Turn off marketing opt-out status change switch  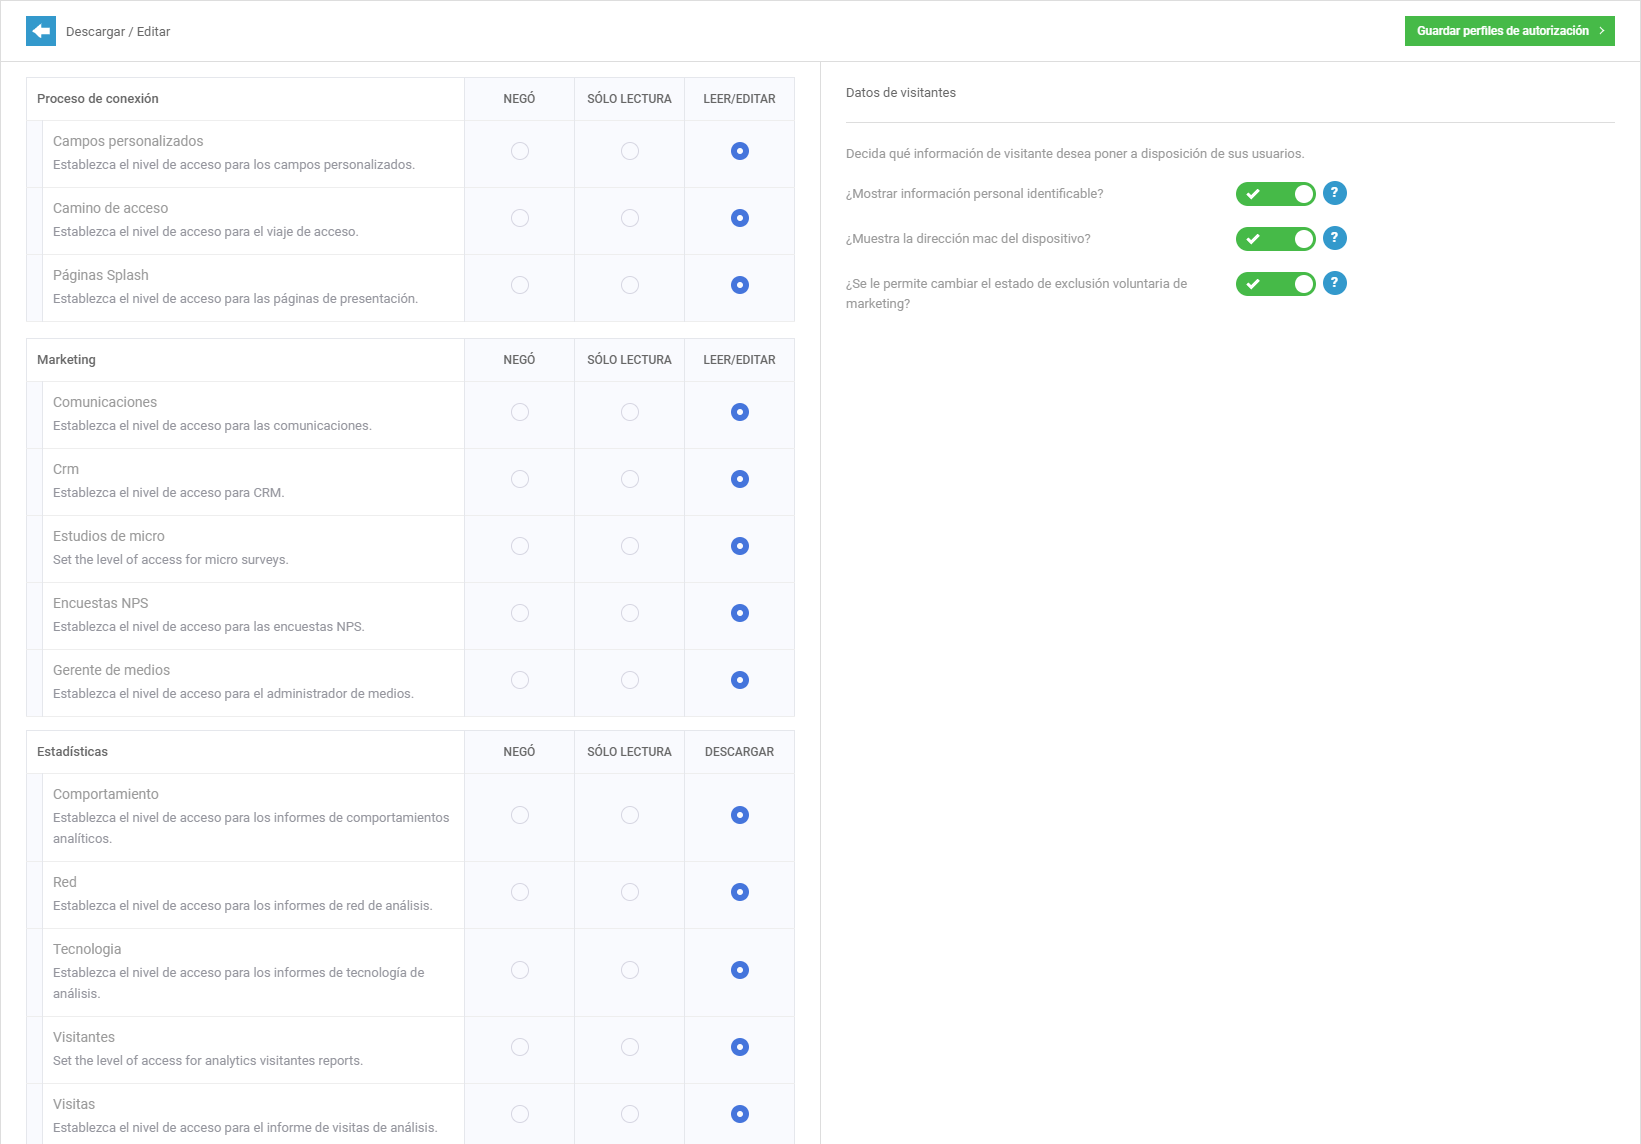click(1275, 284)
